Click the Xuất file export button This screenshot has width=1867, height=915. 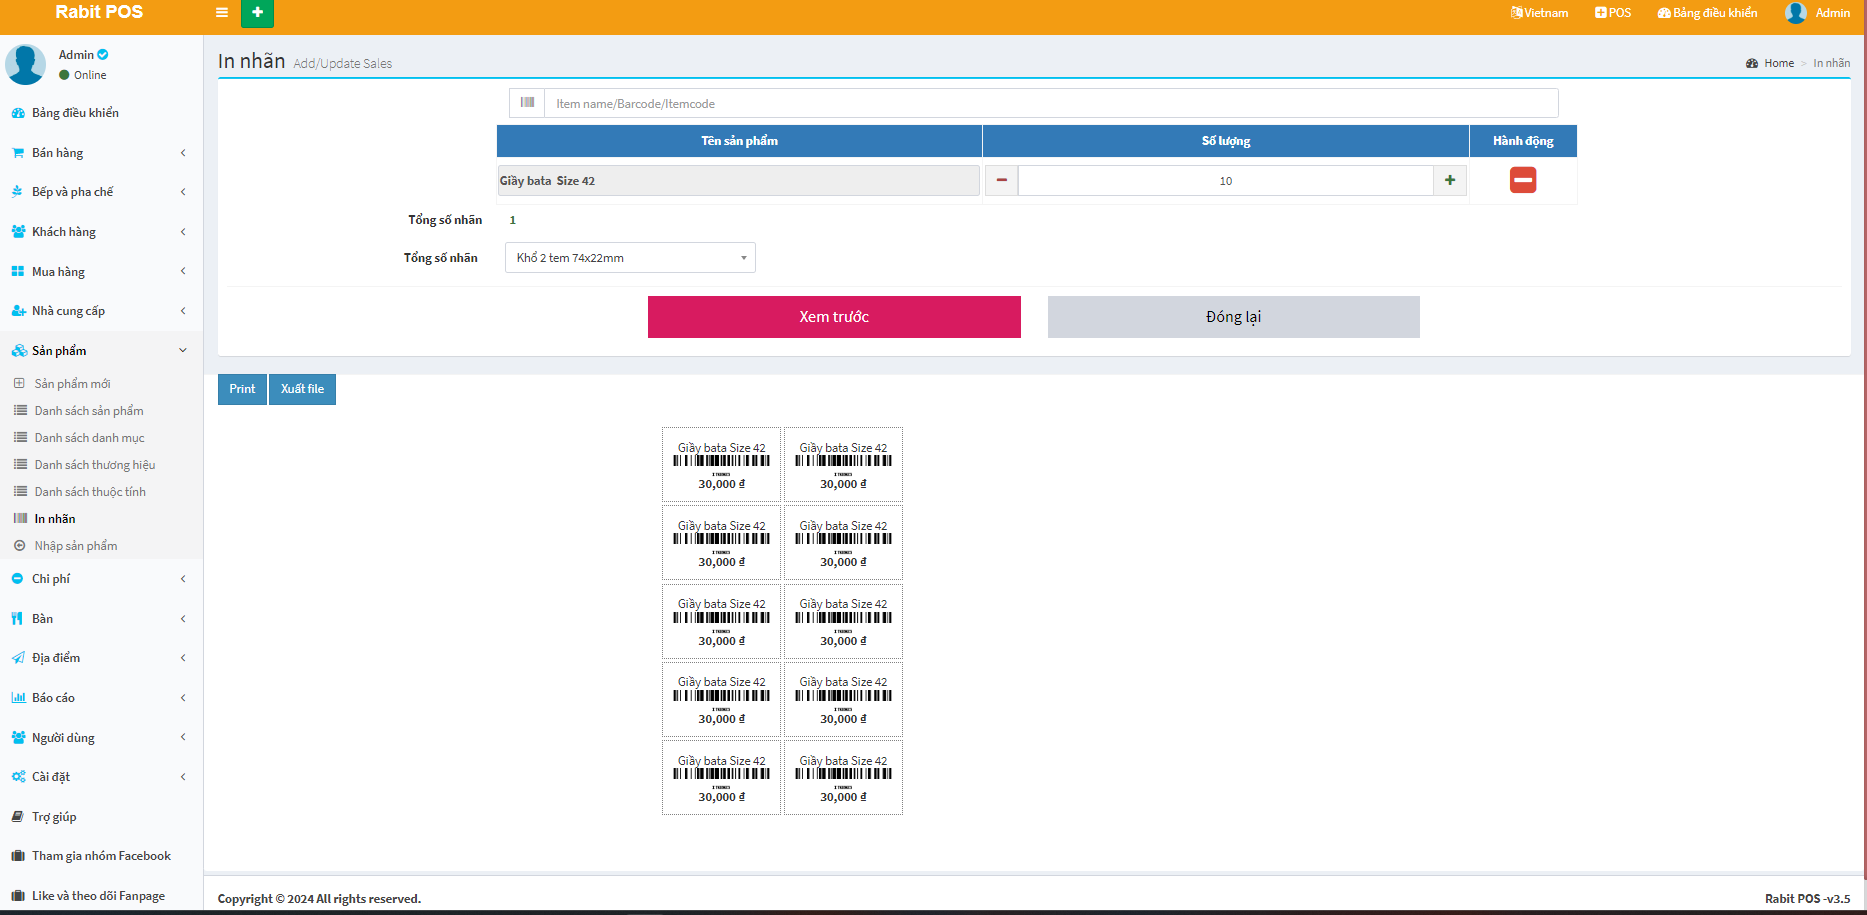coord(302,389)
